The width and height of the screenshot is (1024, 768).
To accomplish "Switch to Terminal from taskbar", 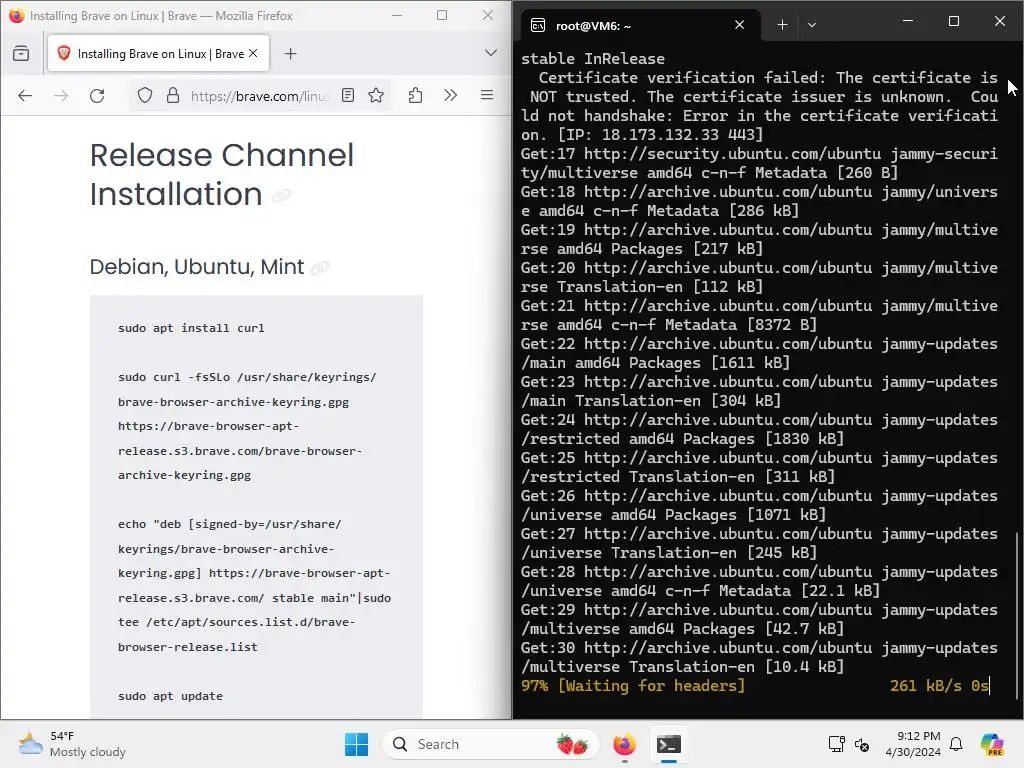I will [x=669, y=744].
